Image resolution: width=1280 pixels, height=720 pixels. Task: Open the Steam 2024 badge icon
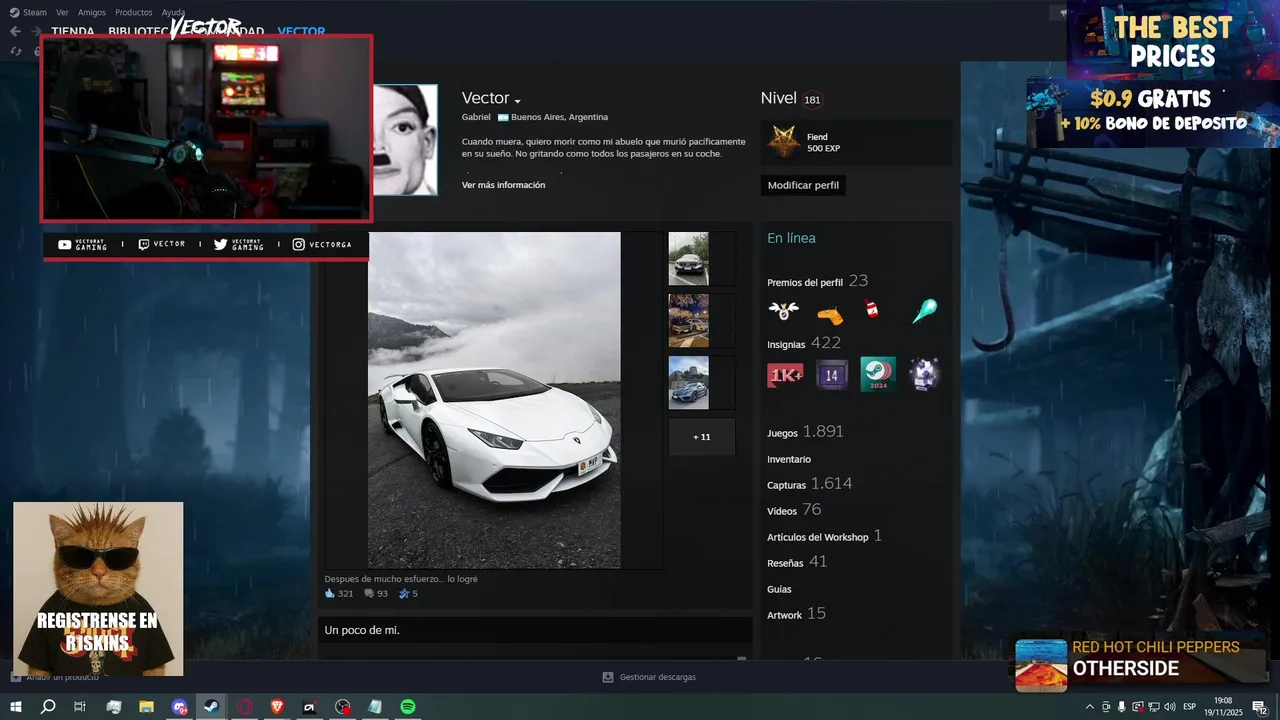[x=878, y=375]
